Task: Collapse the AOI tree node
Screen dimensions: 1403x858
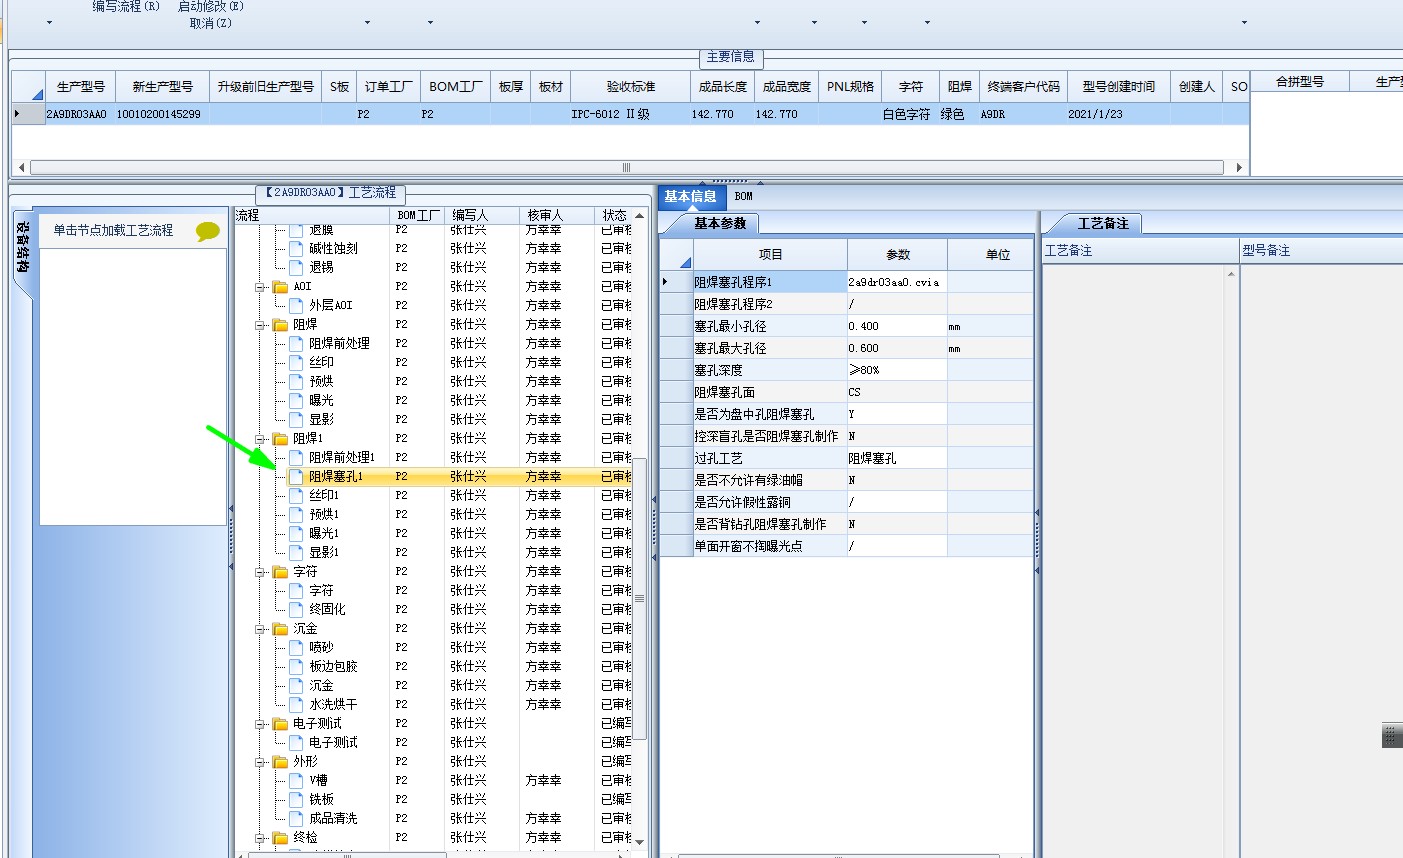Action: [261, 287]
